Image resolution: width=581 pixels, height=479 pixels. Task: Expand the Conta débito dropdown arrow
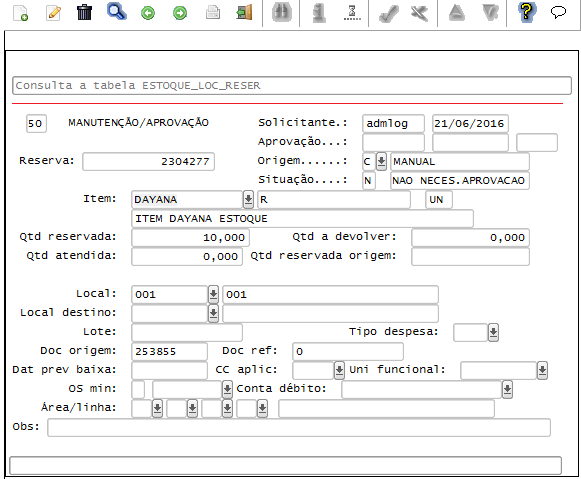[507, 389]
